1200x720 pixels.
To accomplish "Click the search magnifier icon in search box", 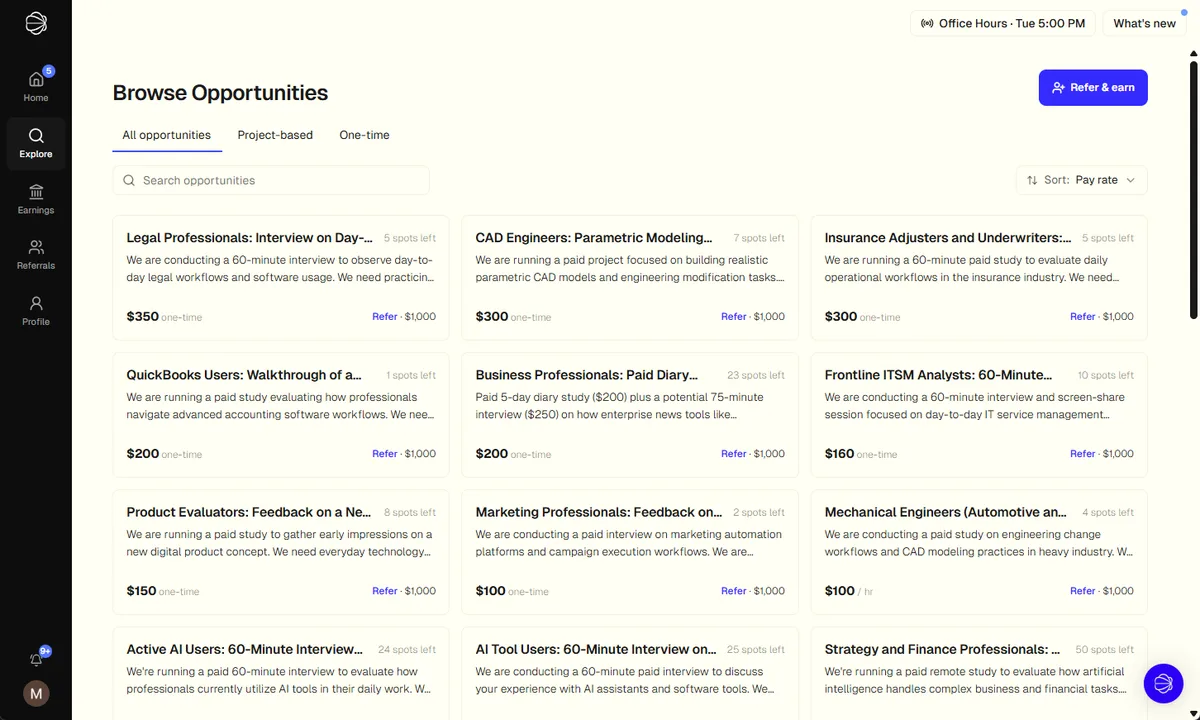I will click(x=129, y=181).
